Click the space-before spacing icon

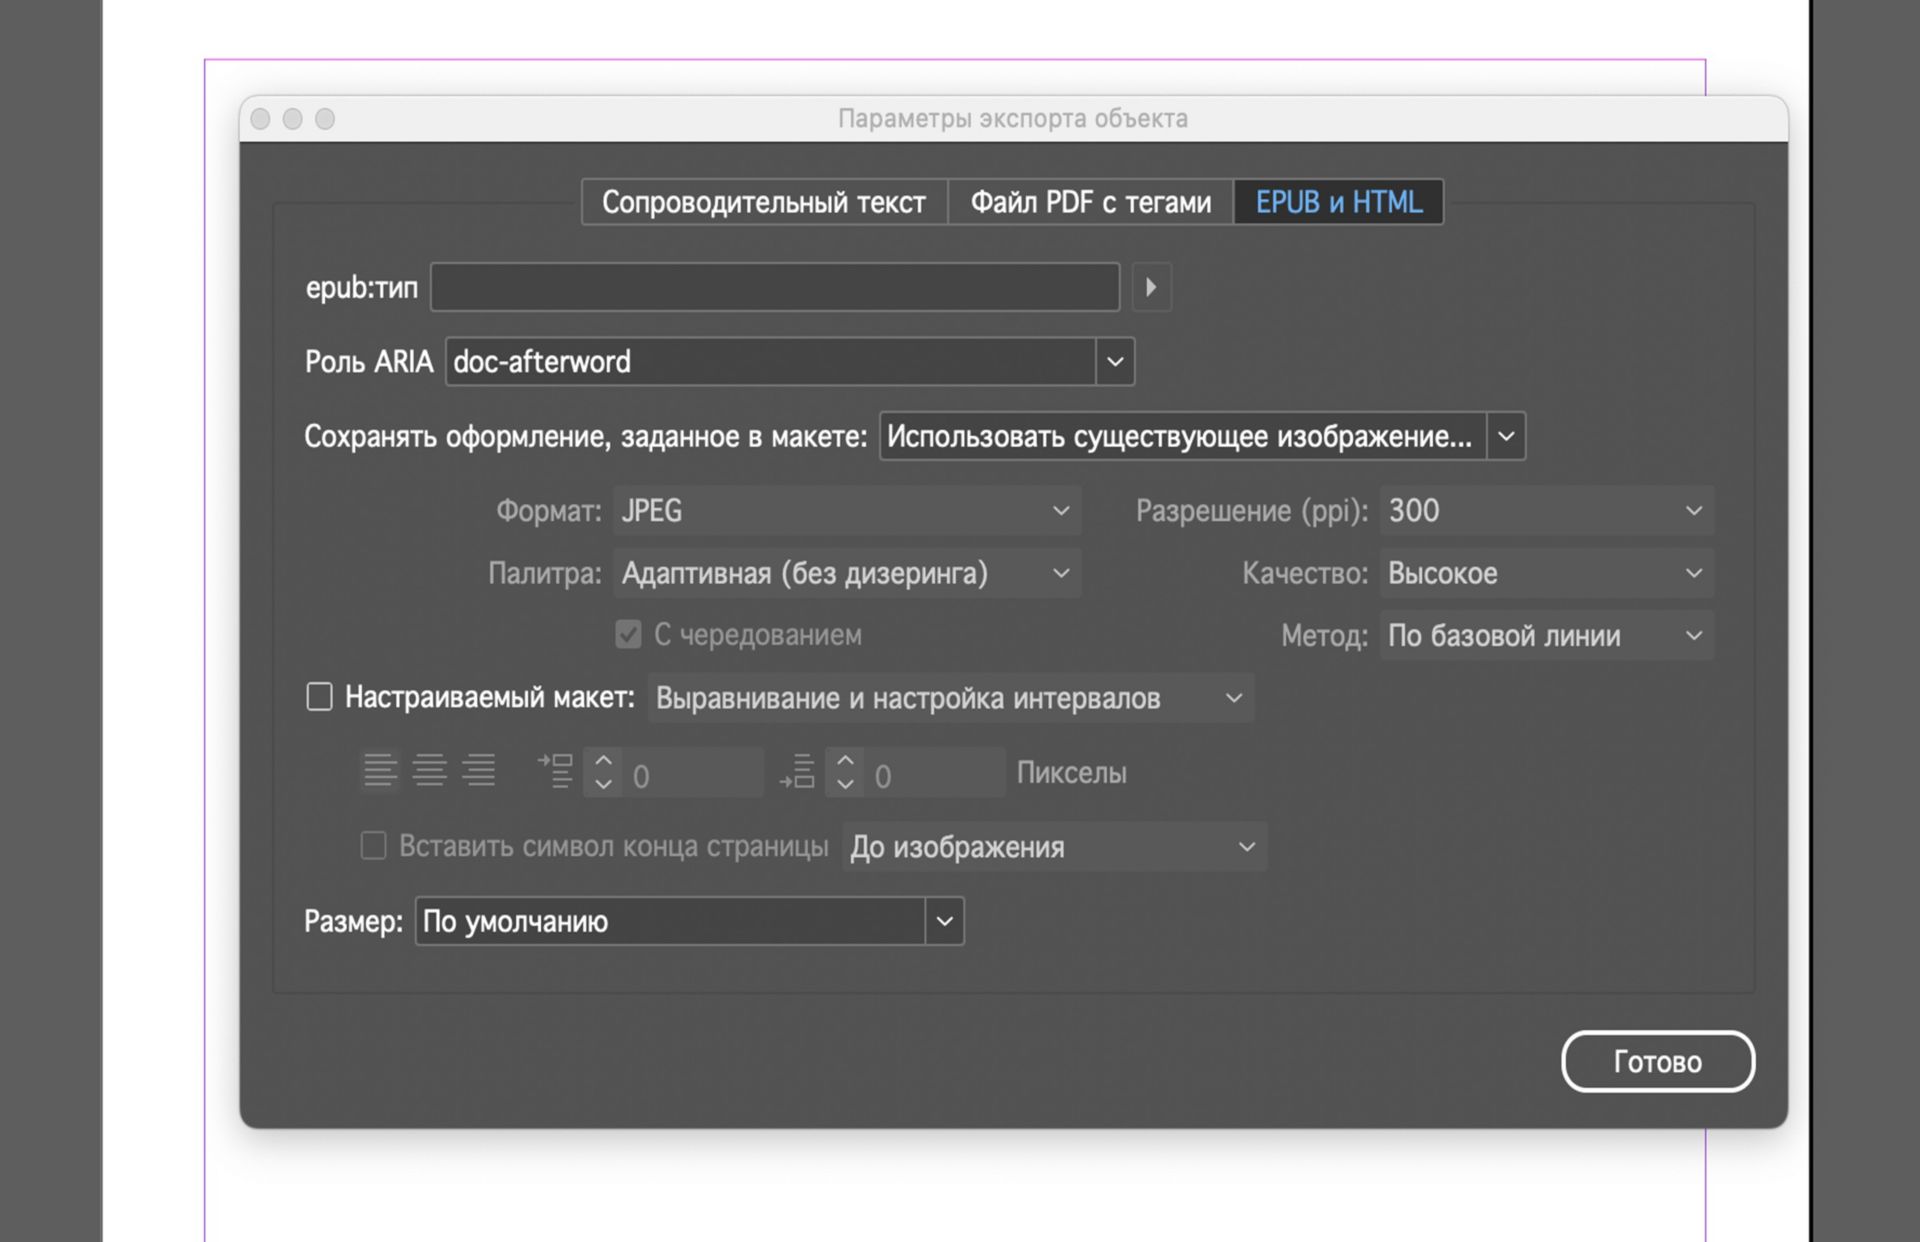pos(556,770)
